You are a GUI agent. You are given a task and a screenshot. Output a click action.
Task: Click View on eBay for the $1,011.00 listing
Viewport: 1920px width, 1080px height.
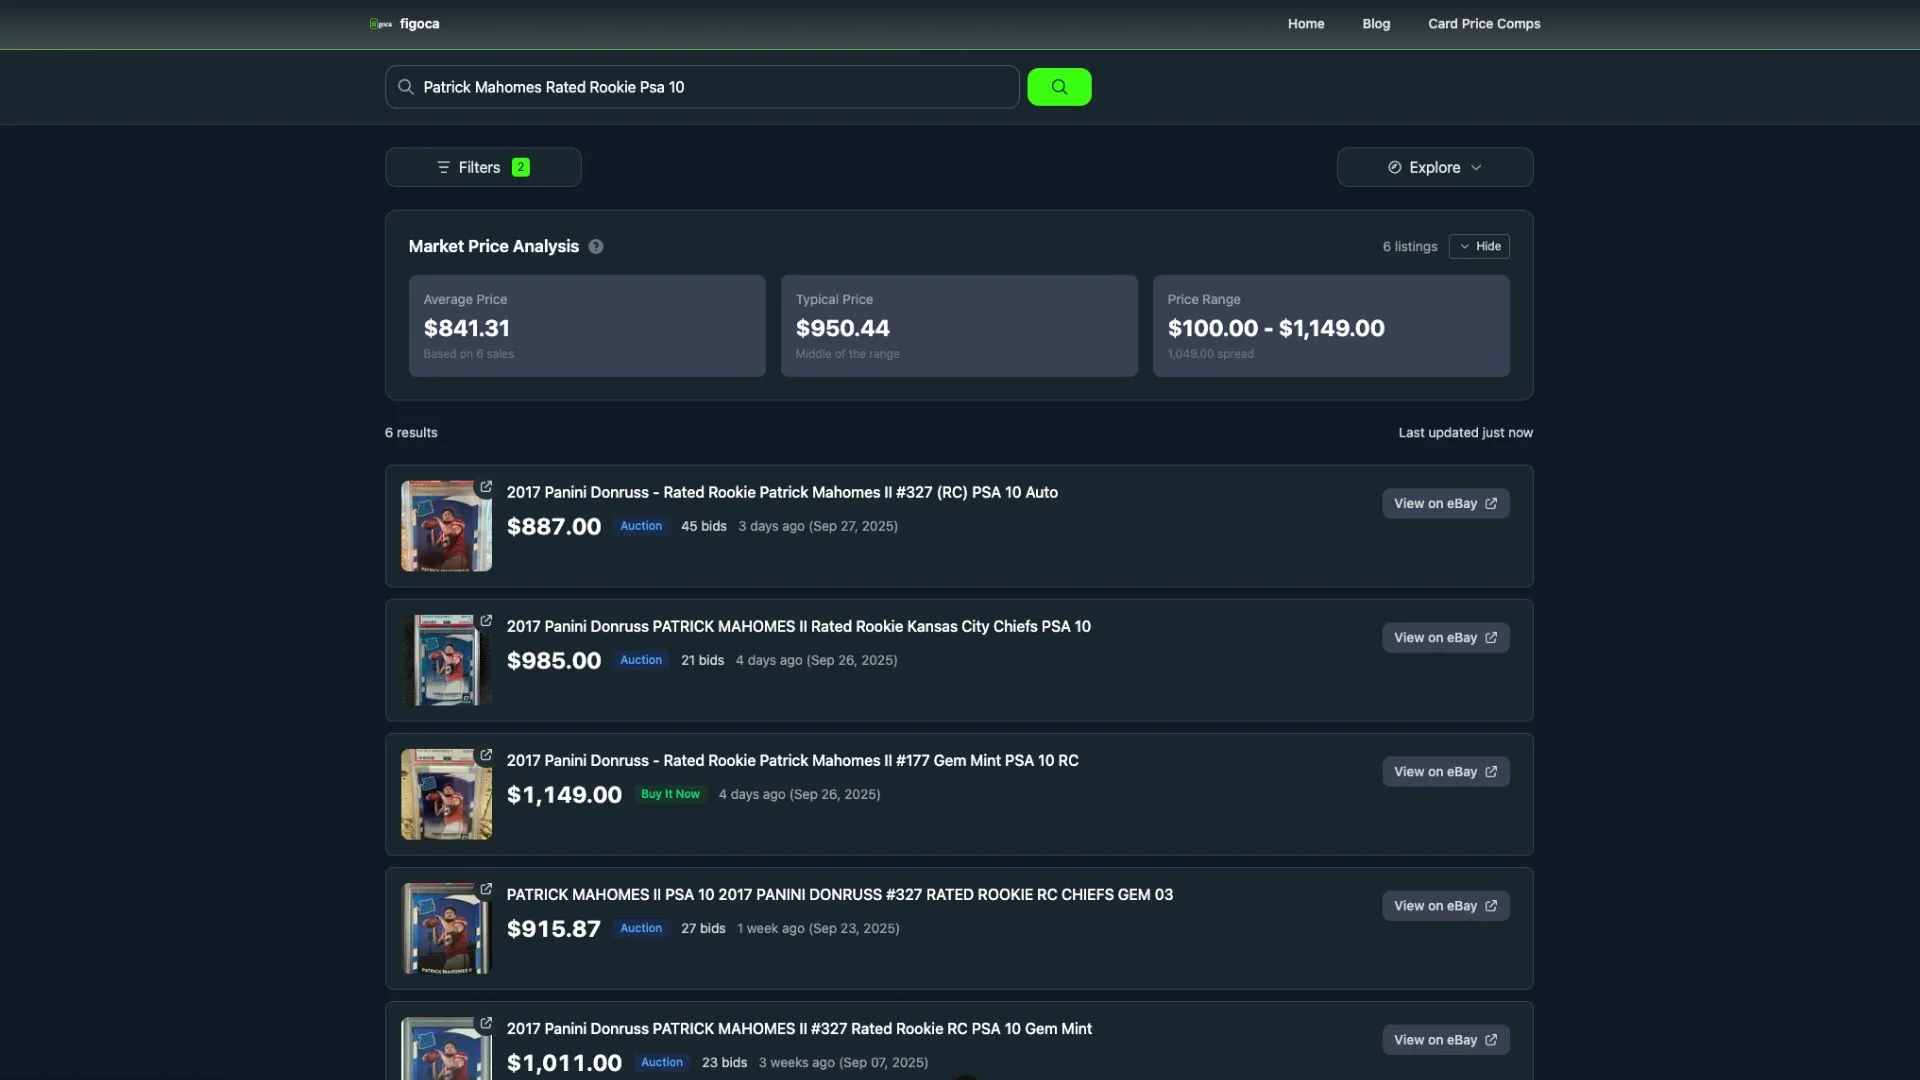[1445, 1039]
